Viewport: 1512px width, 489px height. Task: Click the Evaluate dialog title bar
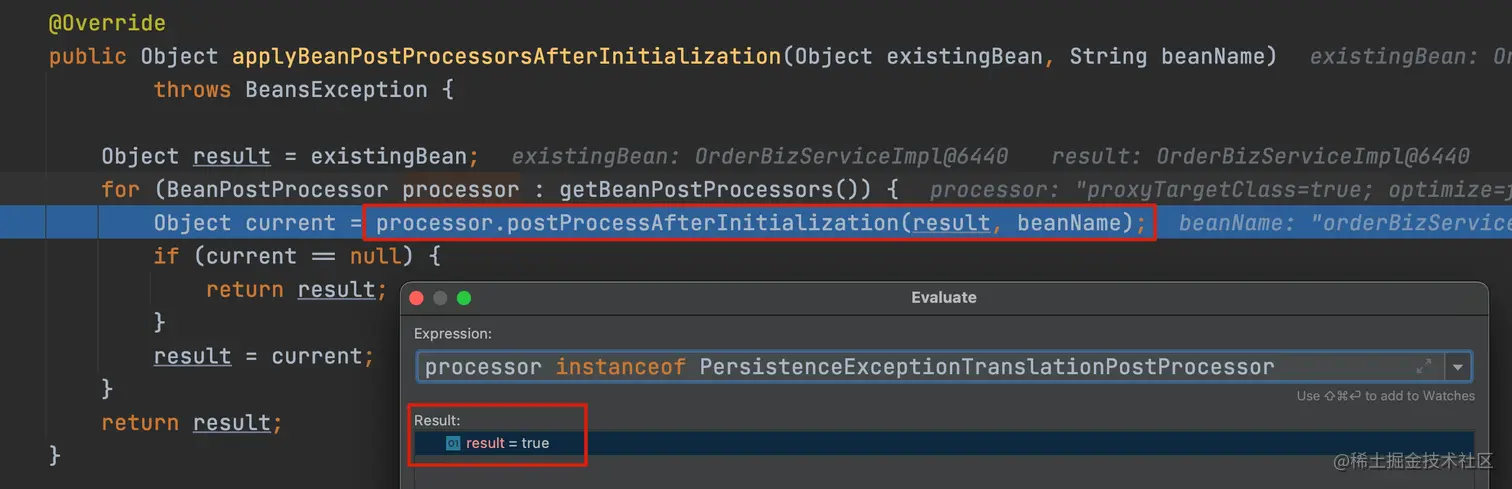[x=943, y=298]
